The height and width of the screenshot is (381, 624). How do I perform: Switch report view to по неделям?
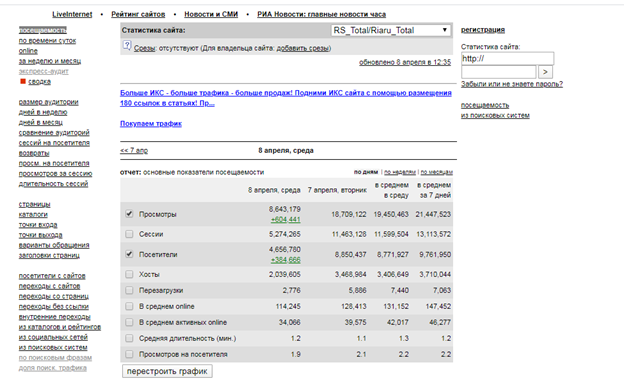point(400,172)
